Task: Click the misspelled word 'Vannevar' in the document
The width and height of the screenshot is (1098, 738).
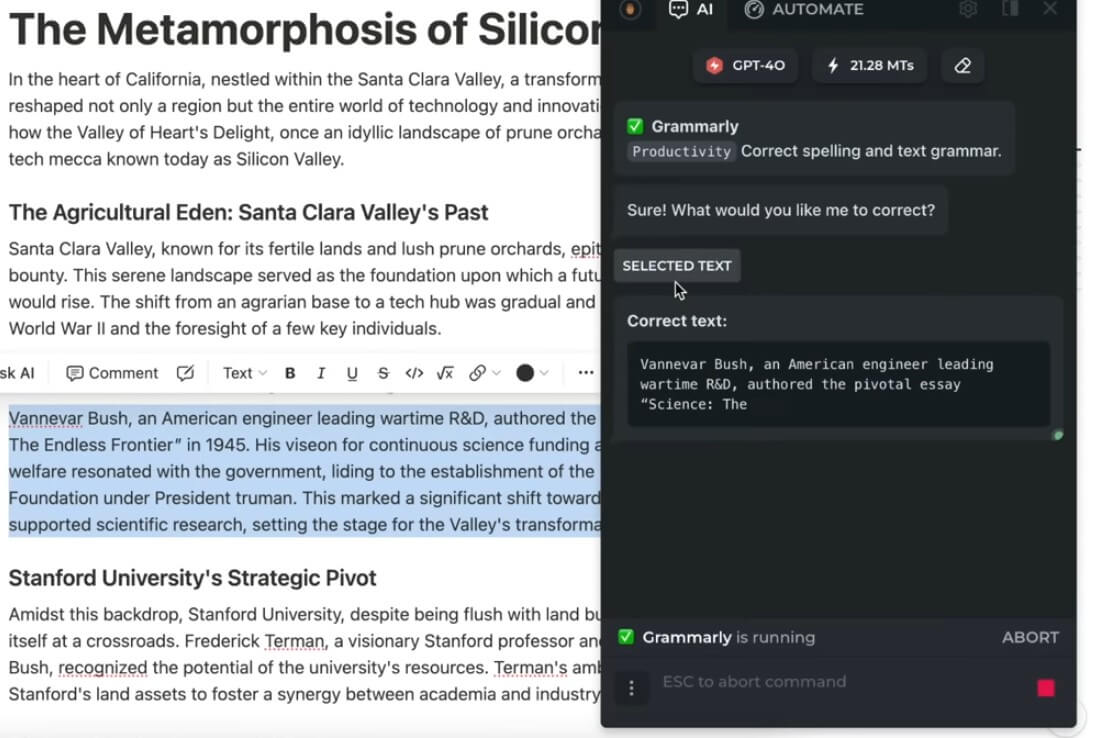Action: pyautogui.click(x=46, y=419)
